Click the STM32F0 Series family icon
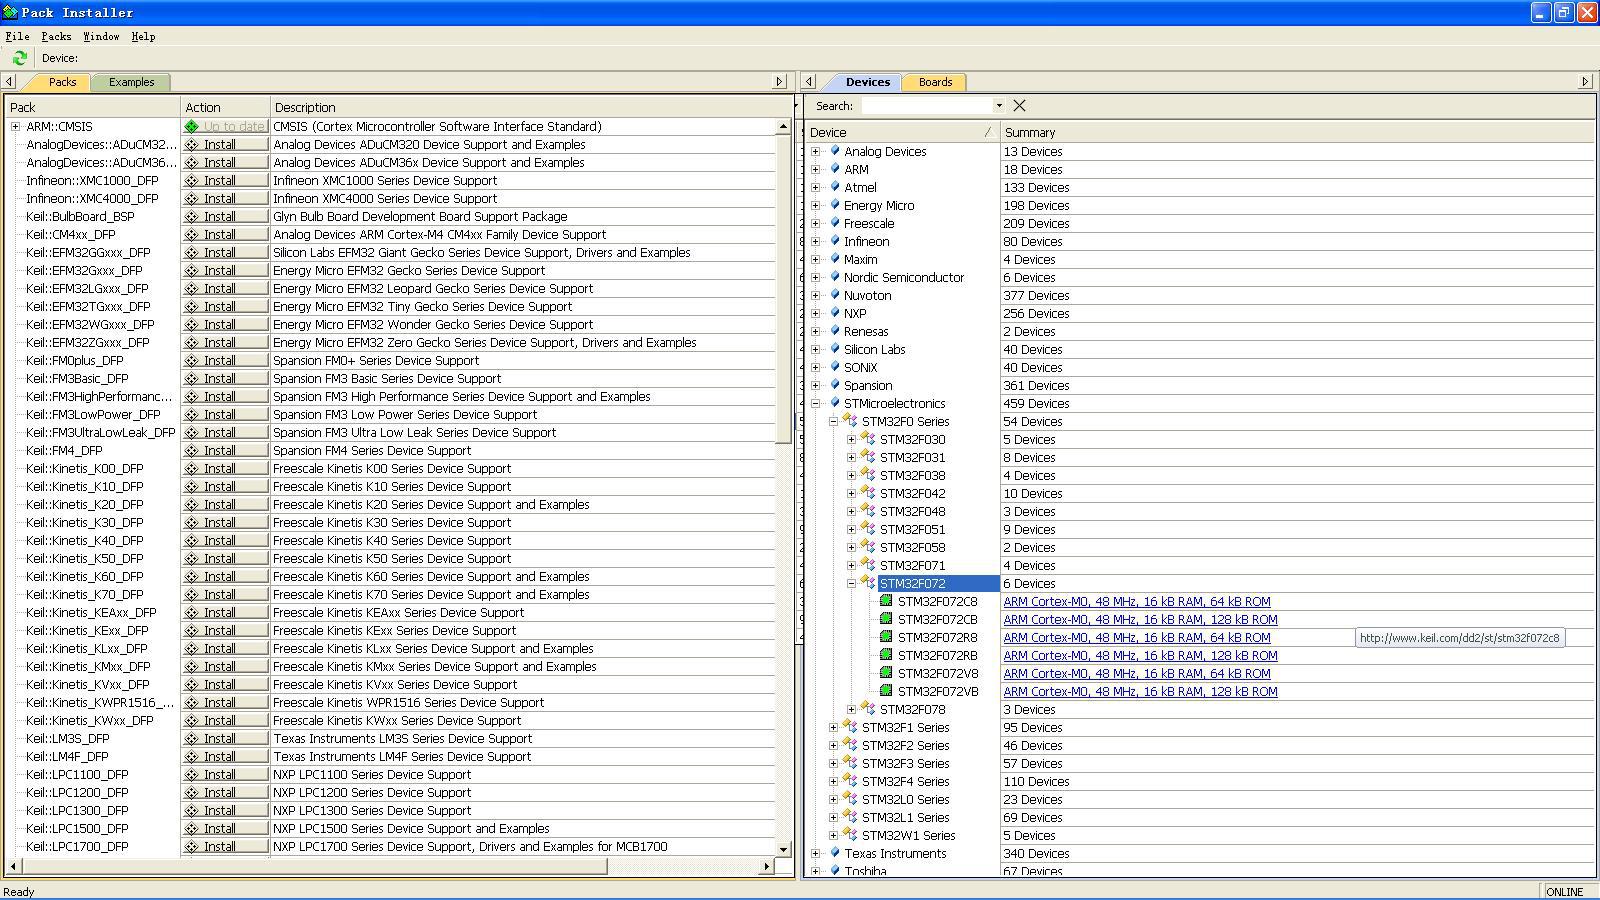This screenshot has width=1600, height=900. coord(851,422)
